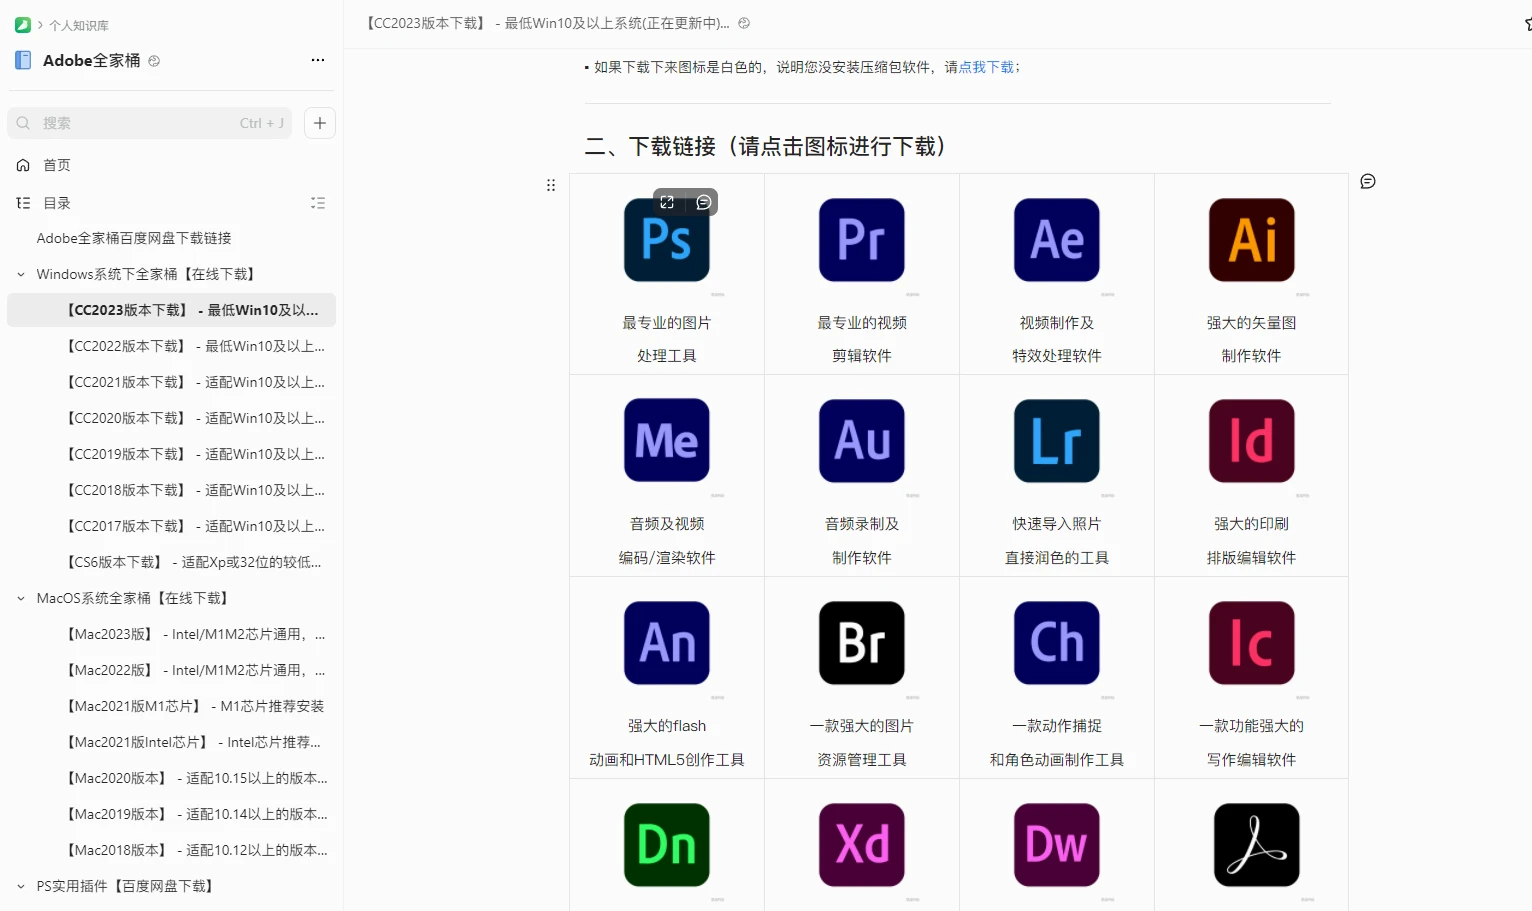Click the 个人知识库 breadcrumb link

pyautogui.click(x=79, y=25)
